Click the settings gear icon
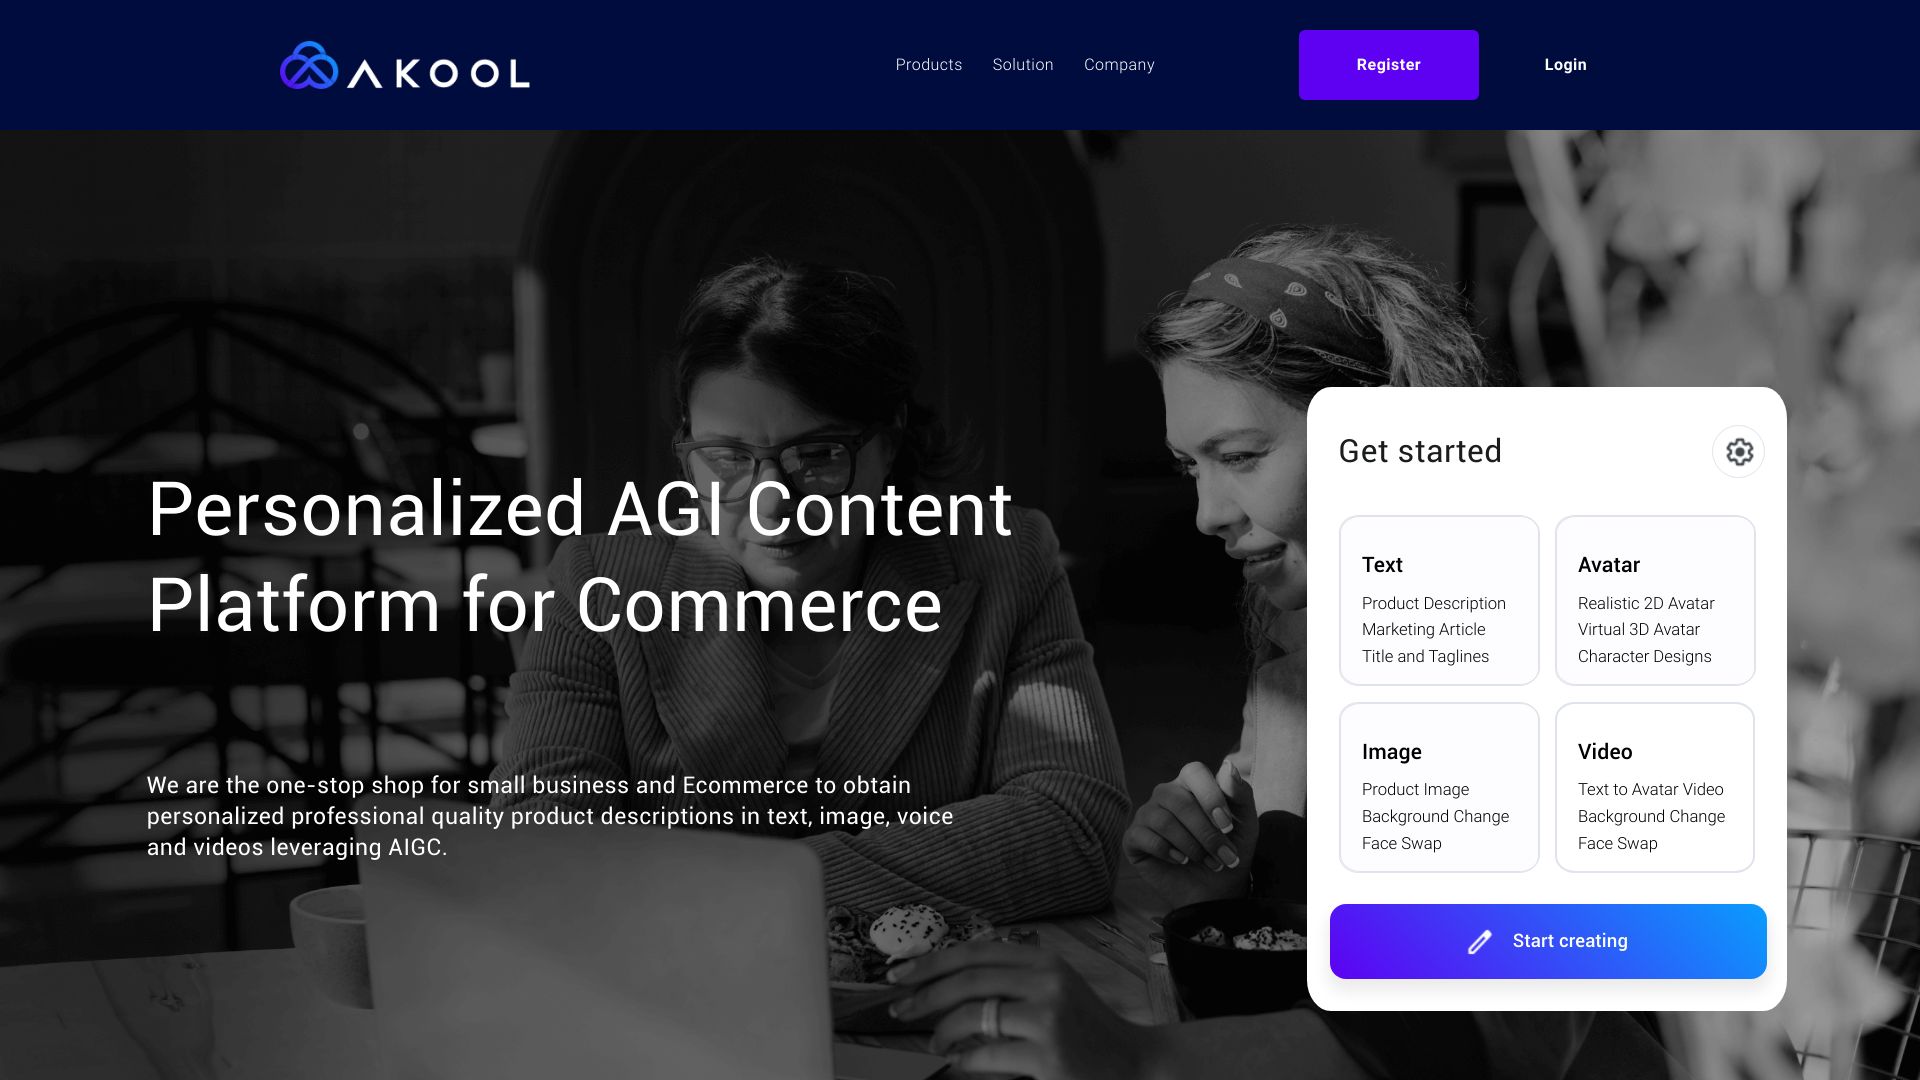 point(1738,452)
